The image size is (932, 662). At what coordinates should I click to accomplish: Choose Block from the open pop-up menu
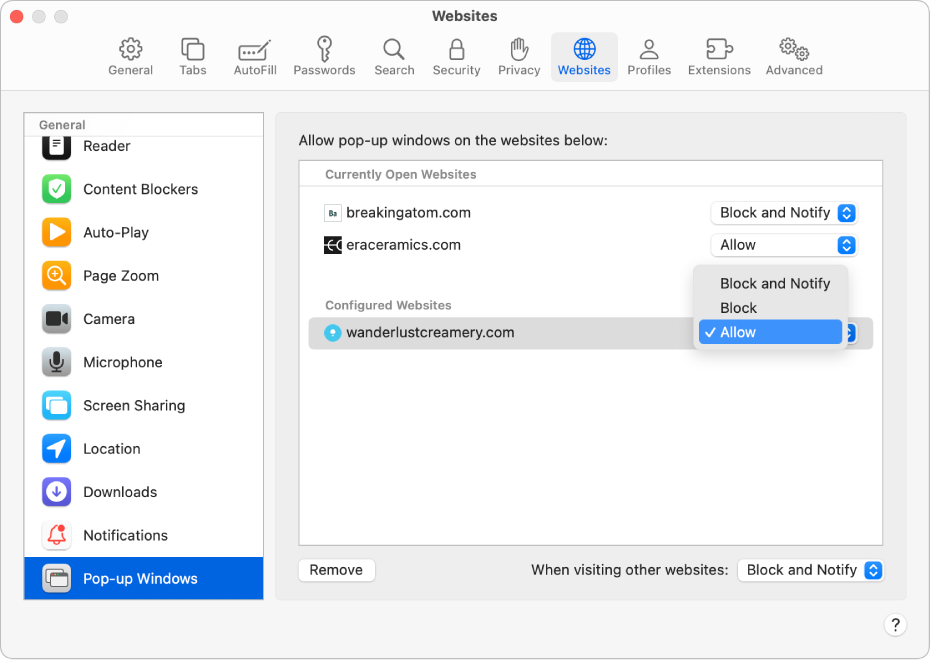(738, 307)
